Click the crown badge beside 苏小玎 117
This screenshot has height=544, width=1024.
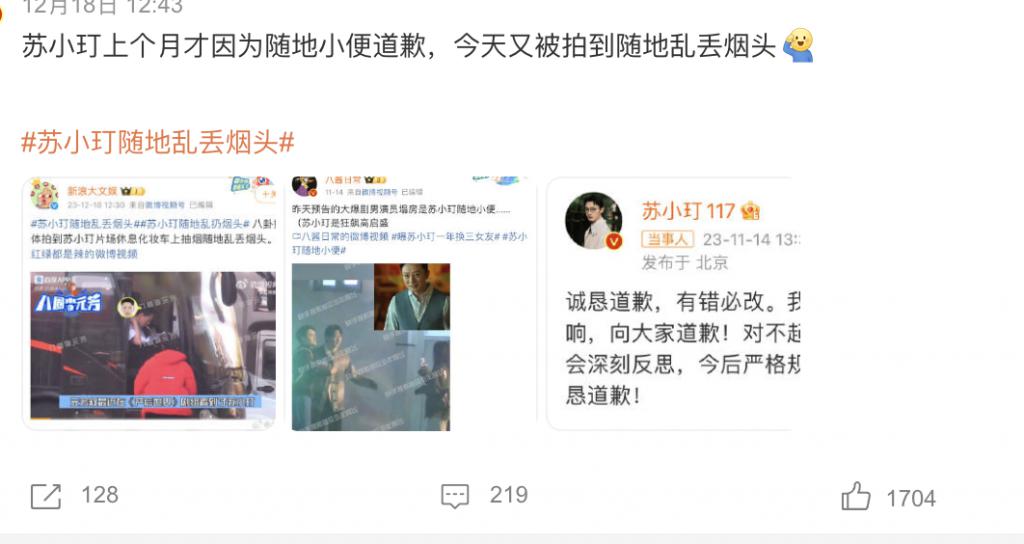750,211
